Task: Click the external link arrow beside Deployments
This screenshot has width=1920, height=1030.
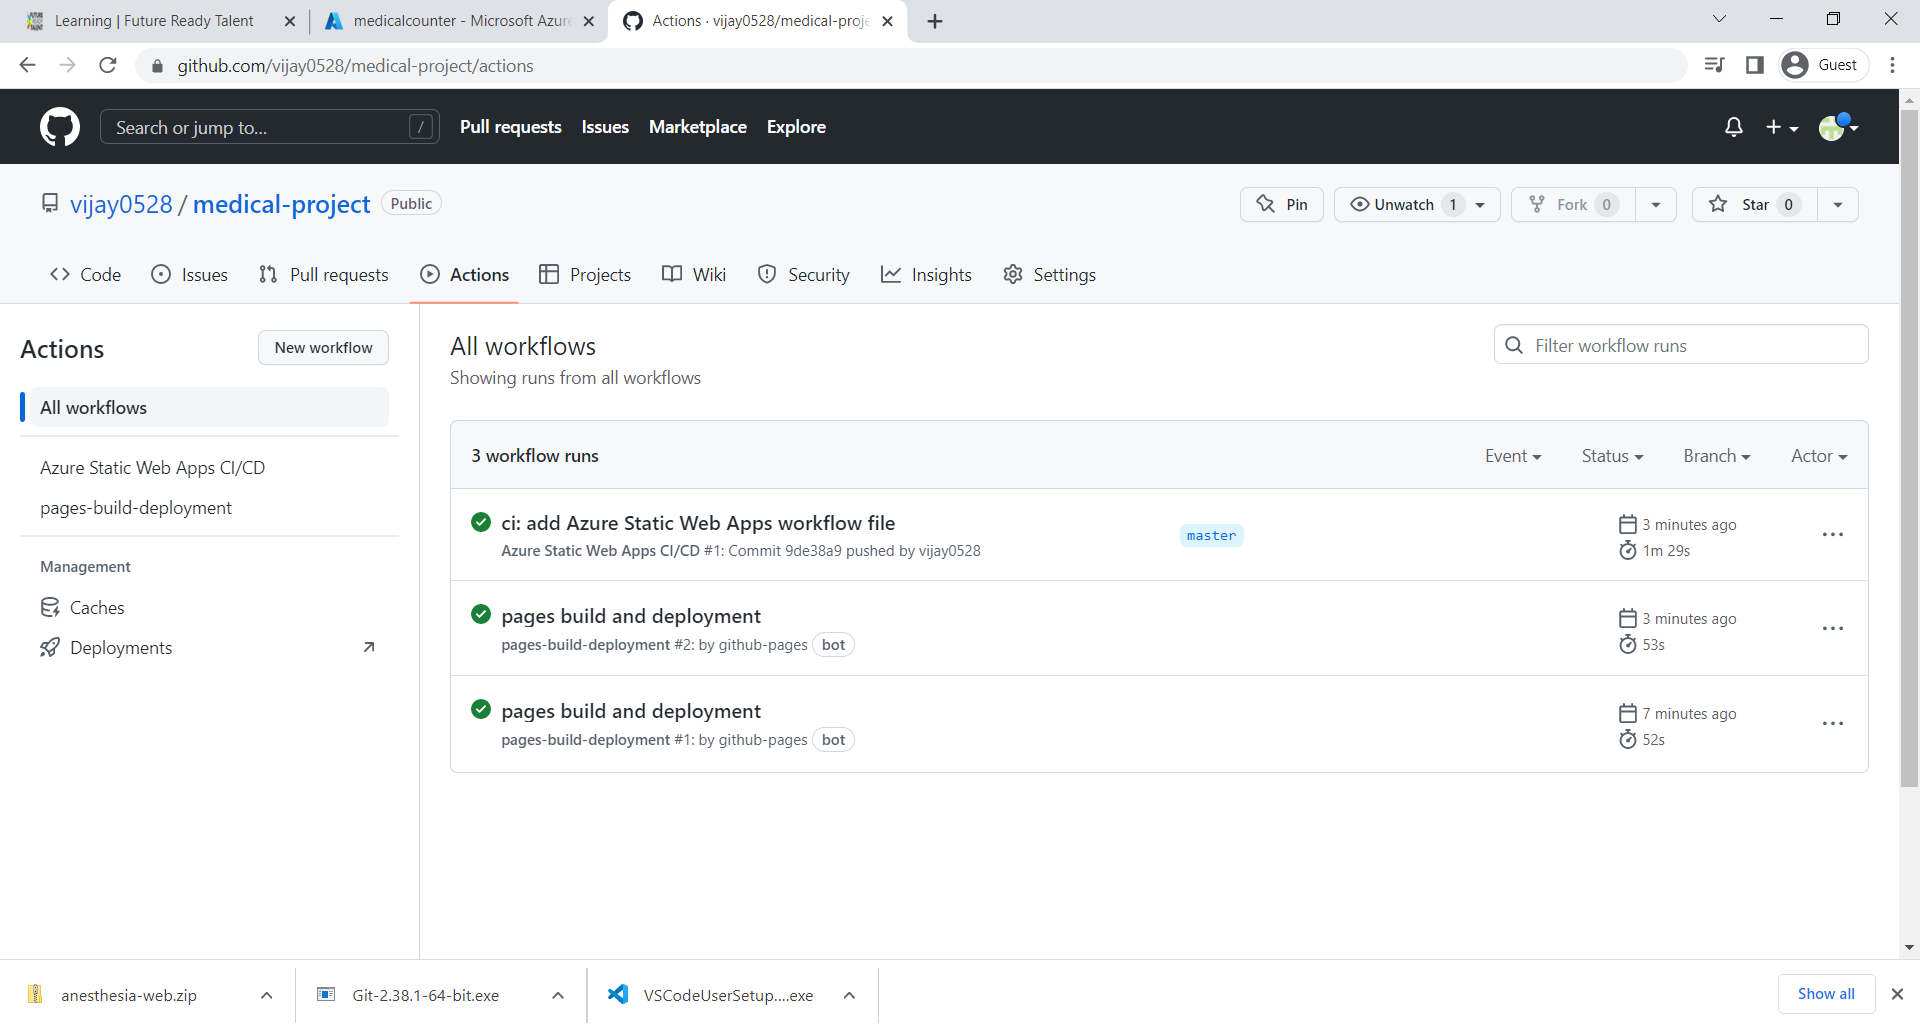Action: pyautogui.click(x=369, y=647)
